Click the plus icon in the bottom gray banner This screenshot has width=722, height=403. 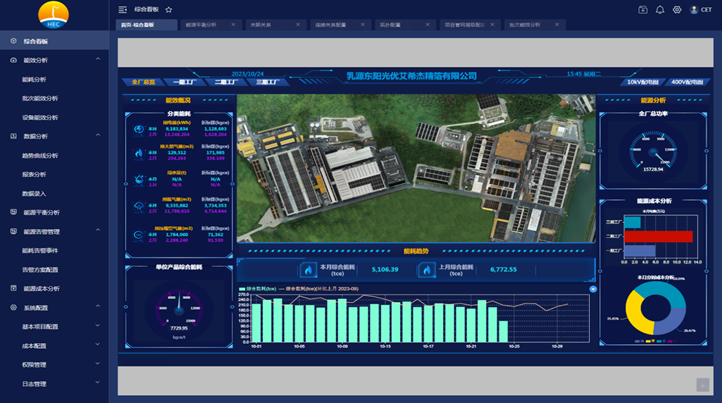click(703, 385)
